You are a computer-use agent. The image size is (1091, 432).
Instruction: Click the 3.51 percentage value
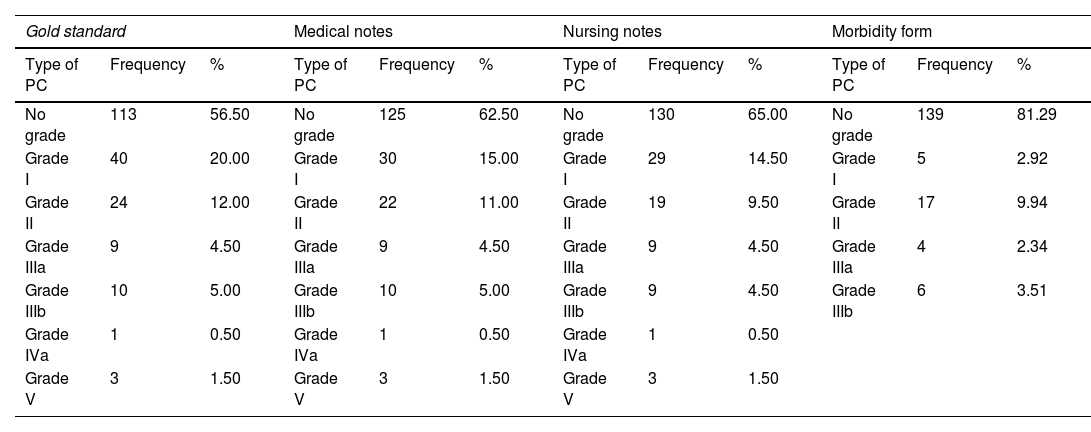pos(1032,291)
